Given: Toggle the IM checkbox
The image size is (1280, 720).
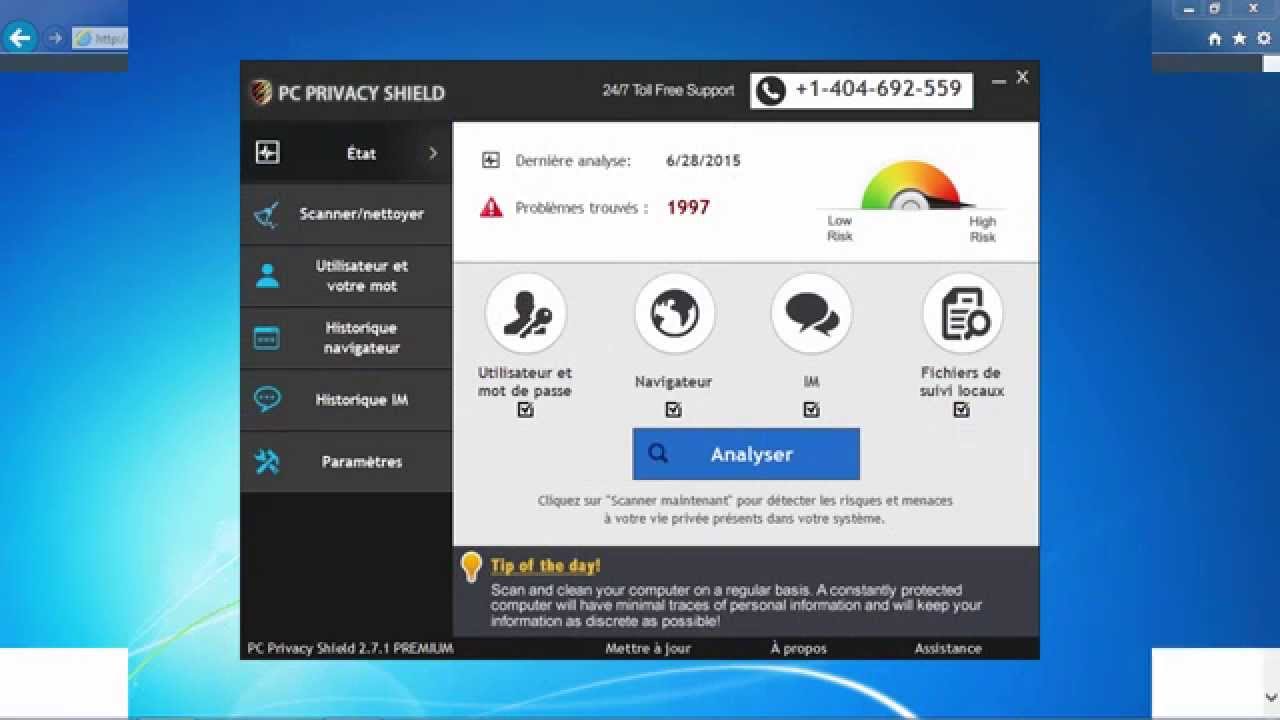Looking at the screenshot, I should click(x=811, y=410).
